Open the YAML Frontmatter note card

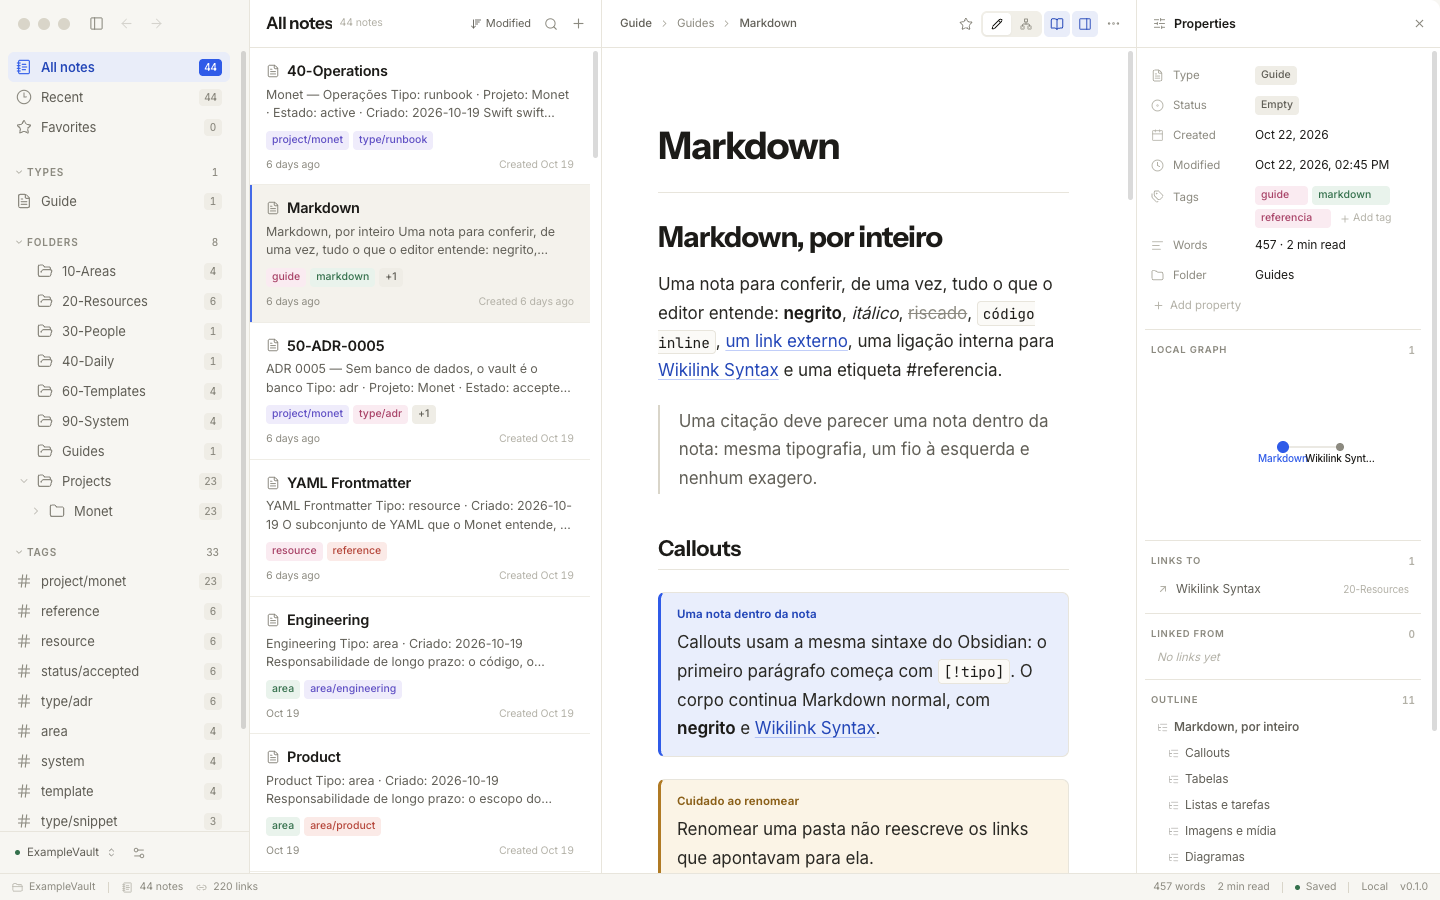[420, 528]
